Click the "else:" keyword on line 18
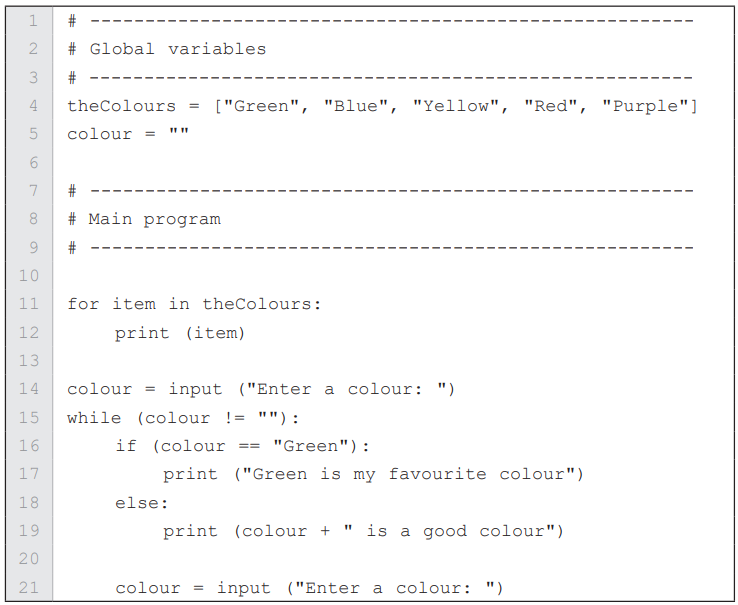738x605 pixels. pyautogui.click(x=141, y=502)
